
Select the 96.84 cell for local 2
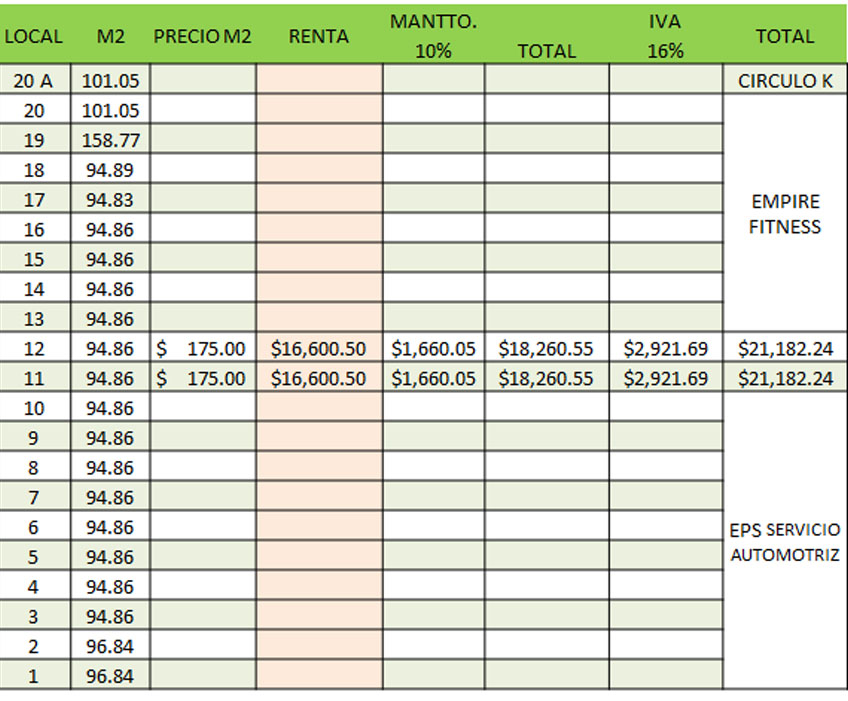(110, 646)
